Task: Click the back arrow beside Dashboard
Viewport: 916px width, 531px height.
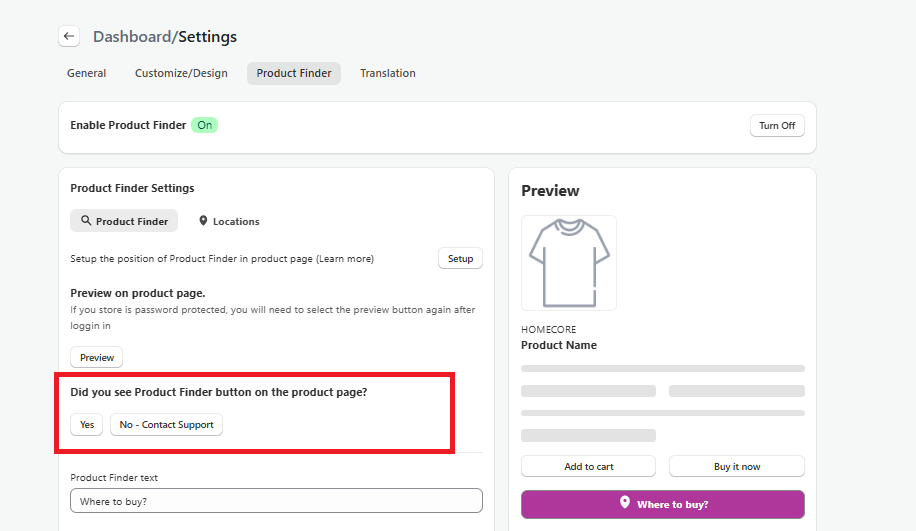Action: point(69,36)
